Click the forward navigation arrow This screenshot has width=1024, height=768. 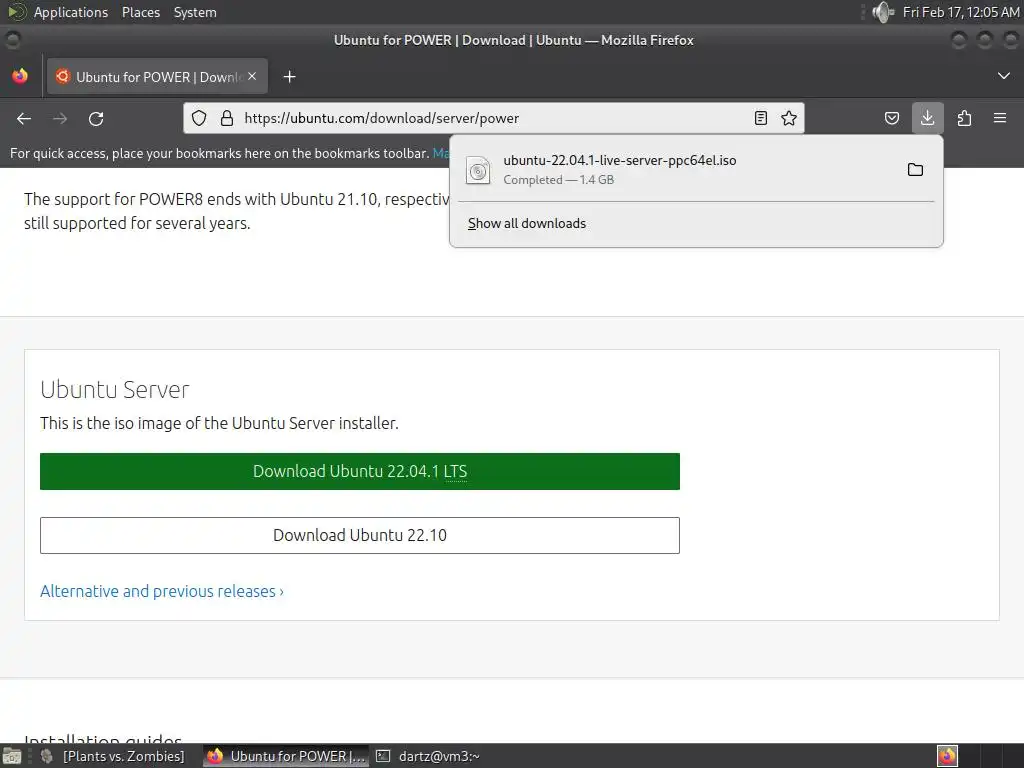[x=60, y=118]
